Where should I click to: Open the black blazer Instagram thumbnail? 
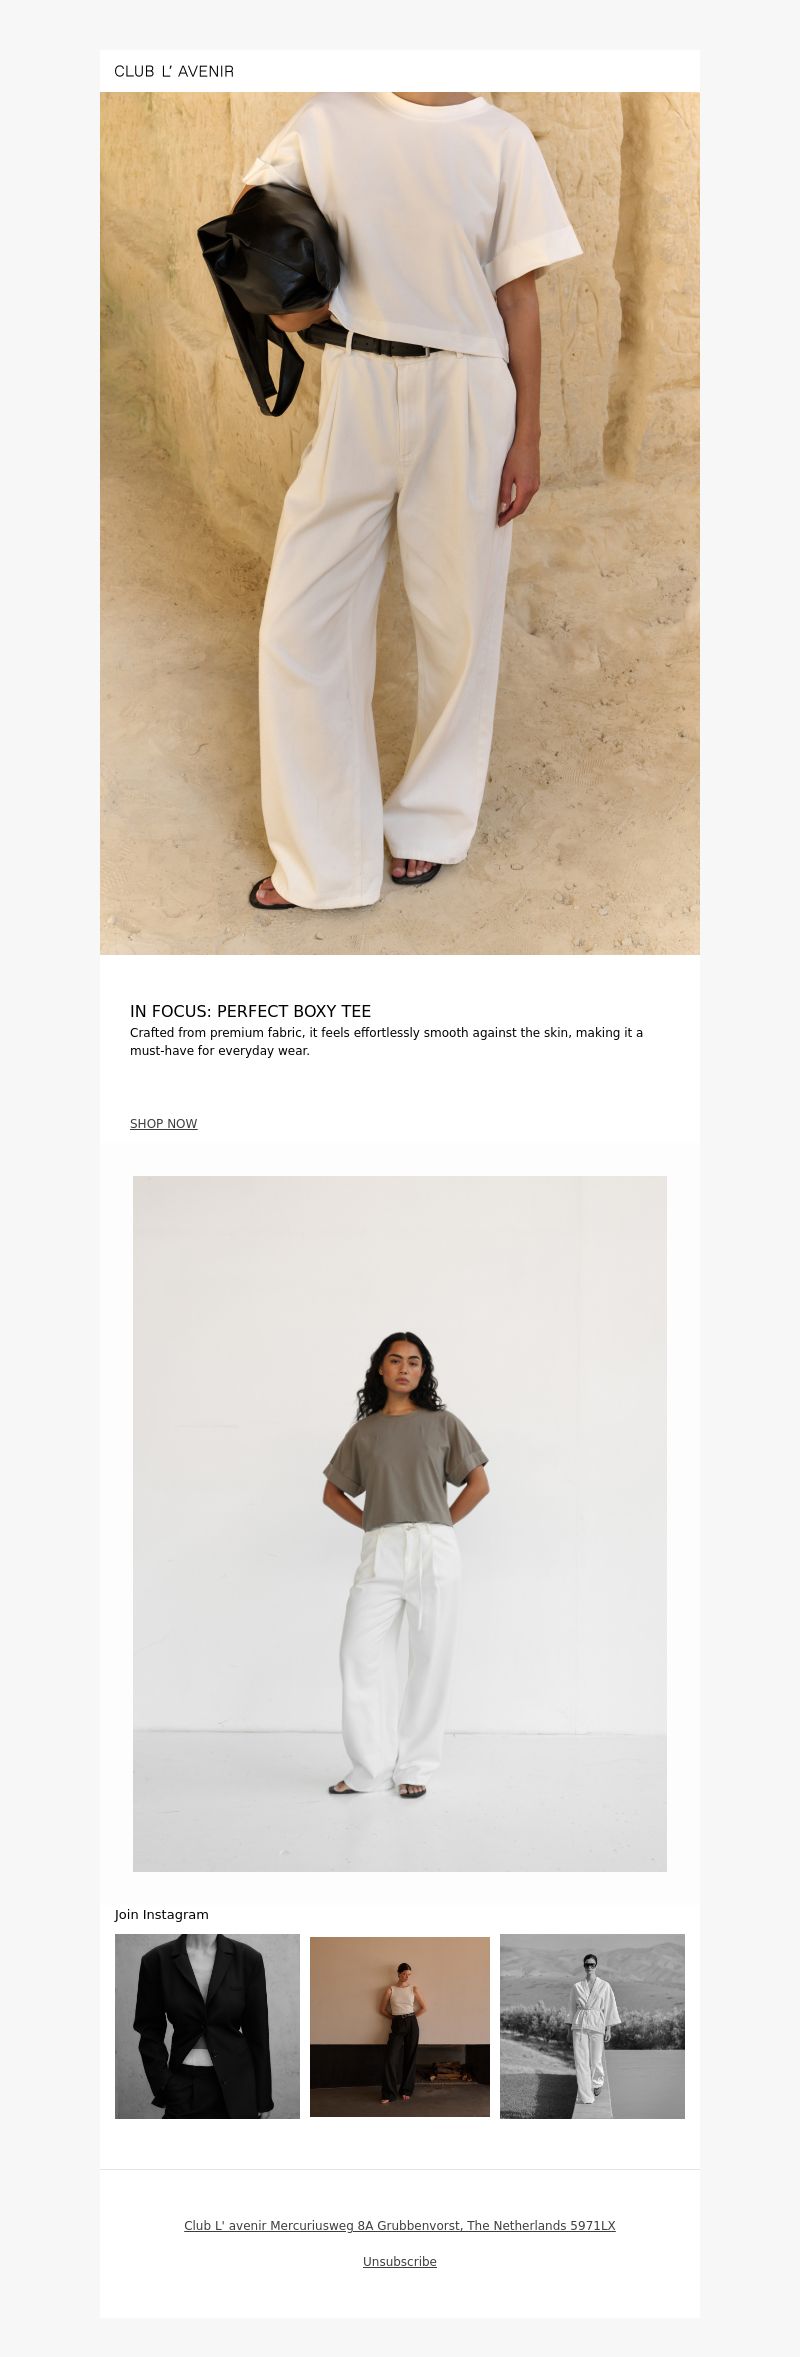pos(207,2026)
